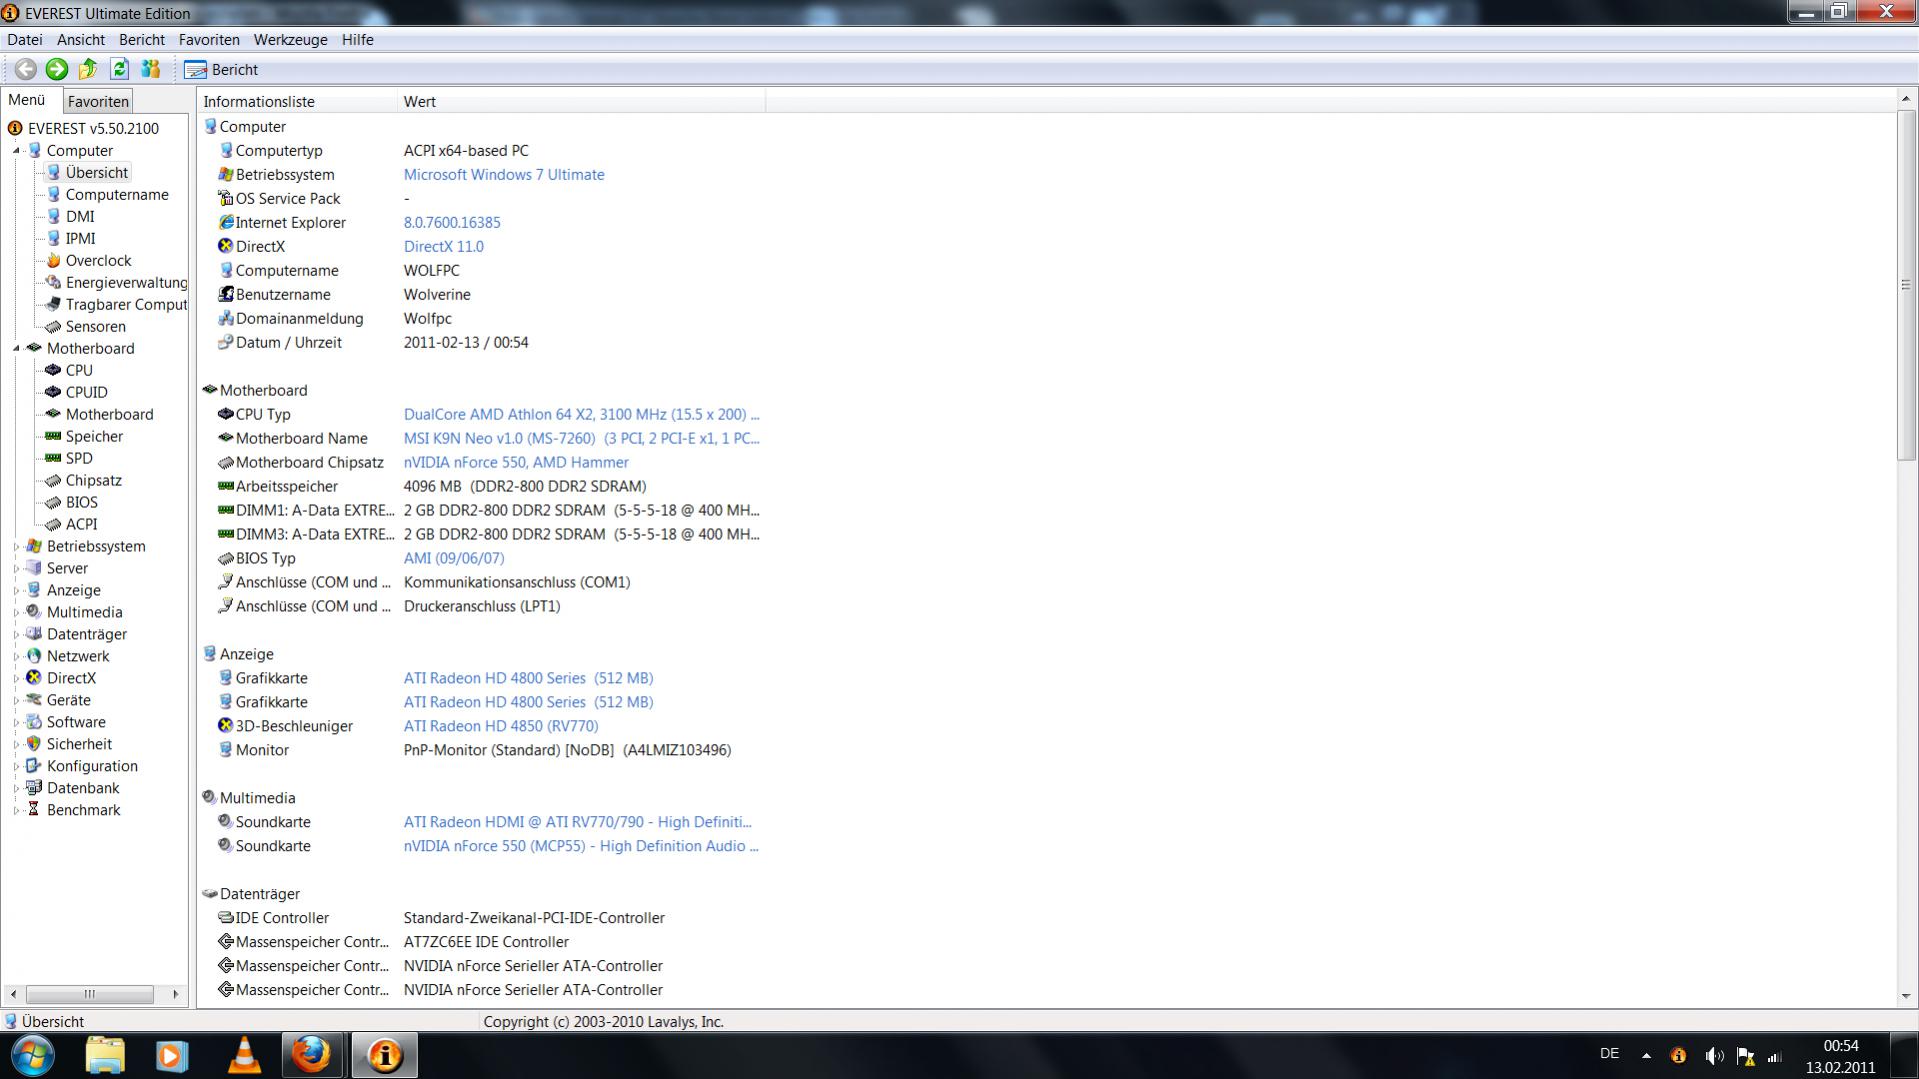Open the Hilfe menu

coord(357,40)
